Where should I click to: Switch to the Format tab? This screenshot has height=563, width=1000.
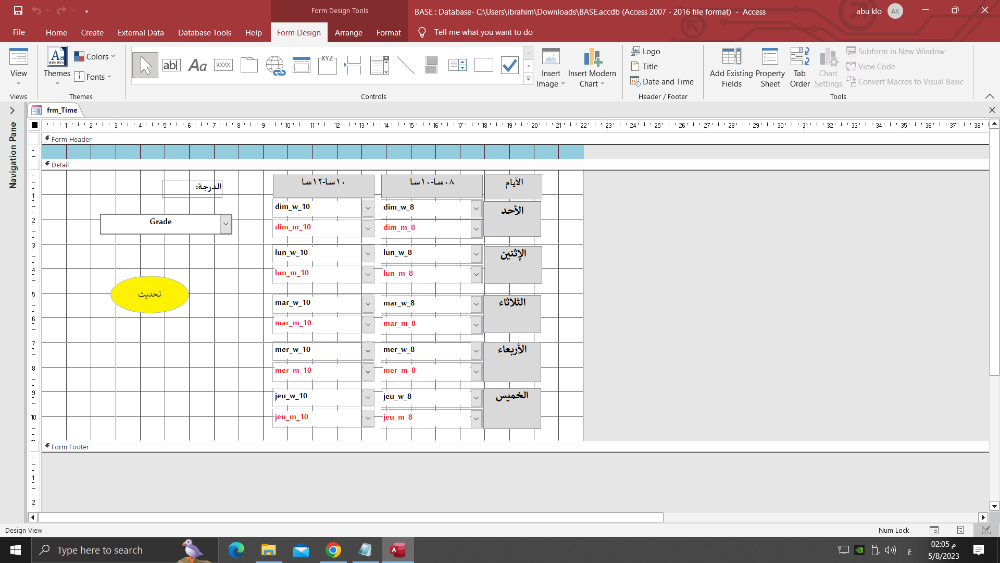pyautogui.click(x=388, y=33)
